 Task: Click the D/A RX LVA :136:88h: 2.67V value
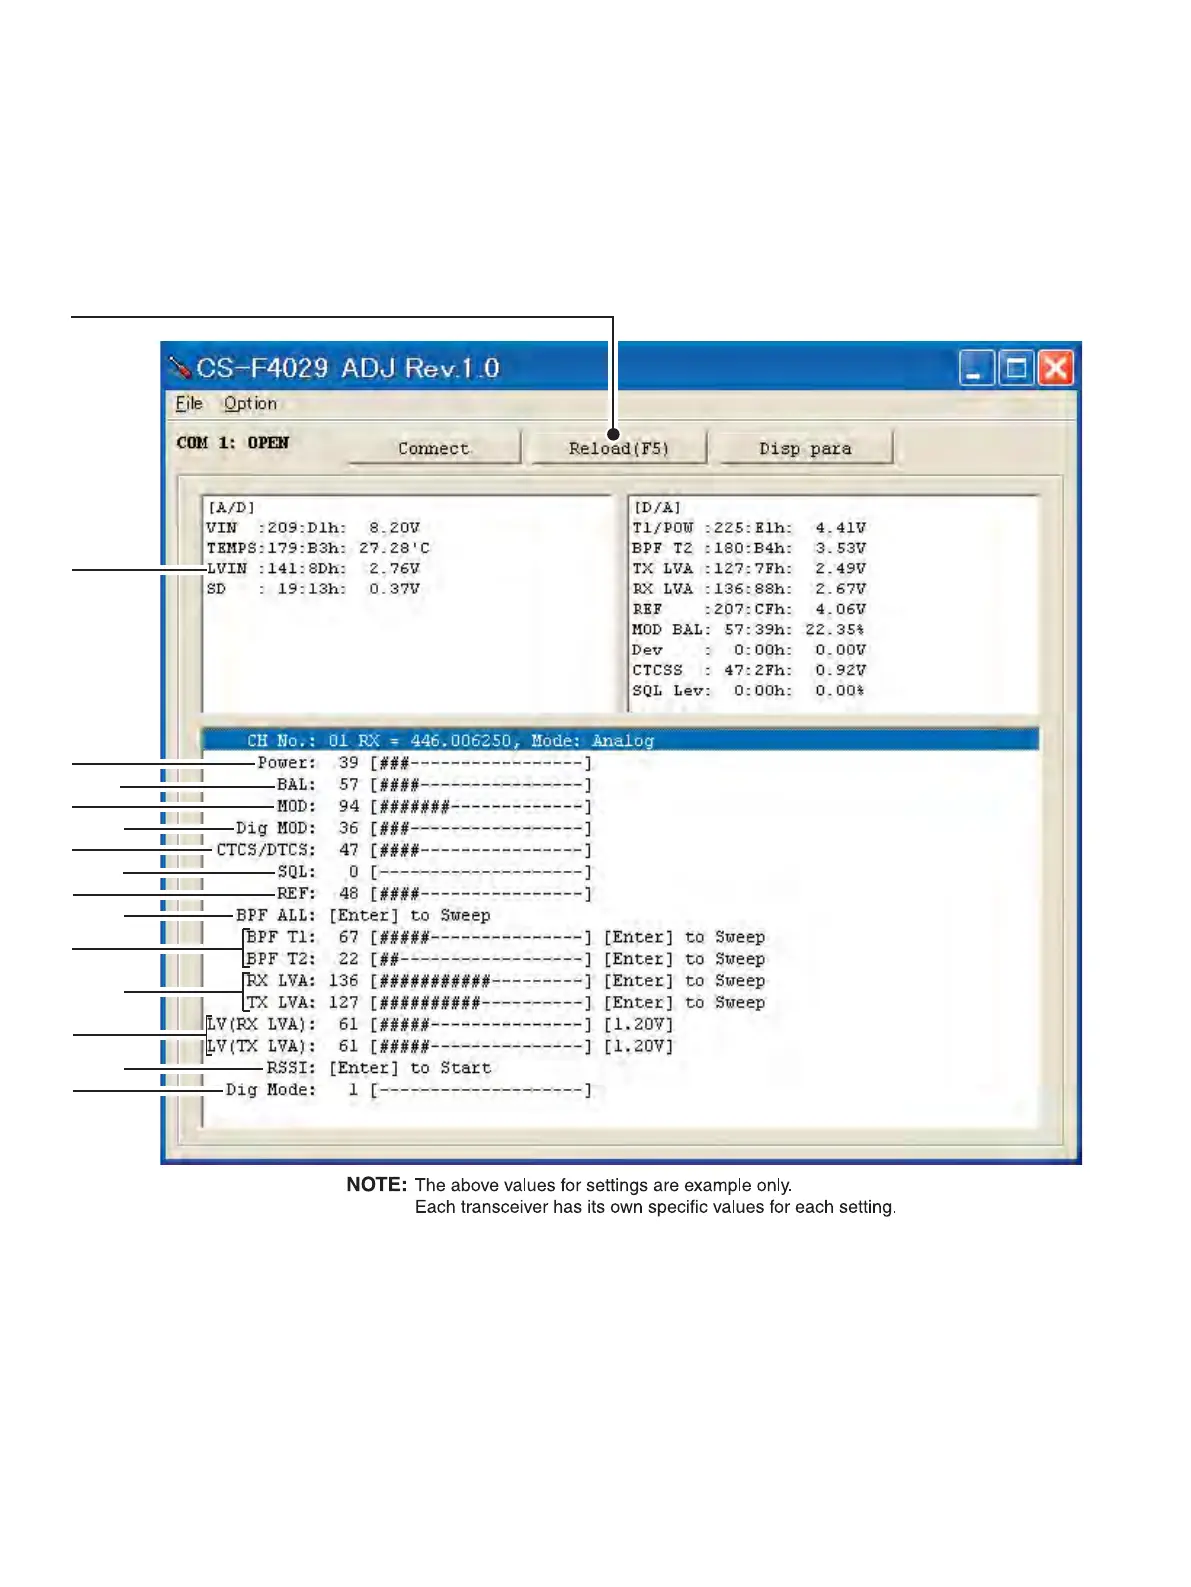(x=749, y=589)
